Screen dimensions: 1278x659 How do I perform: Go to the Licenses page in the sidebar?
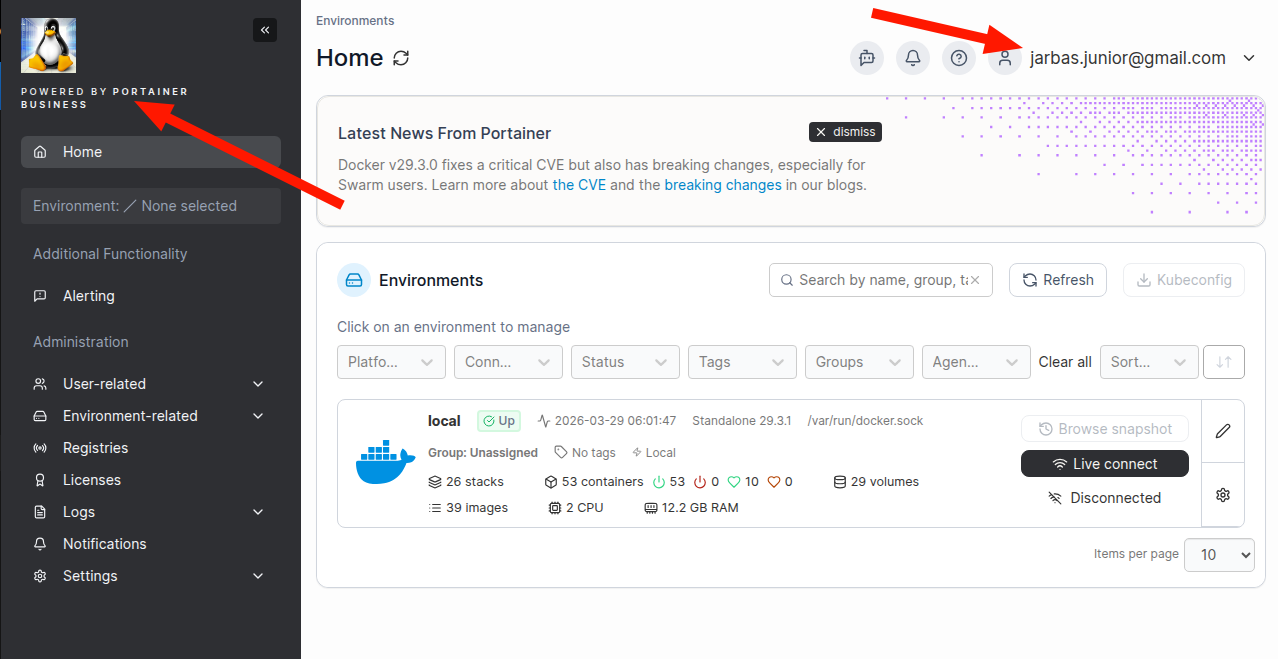click(x=90, y=479)
